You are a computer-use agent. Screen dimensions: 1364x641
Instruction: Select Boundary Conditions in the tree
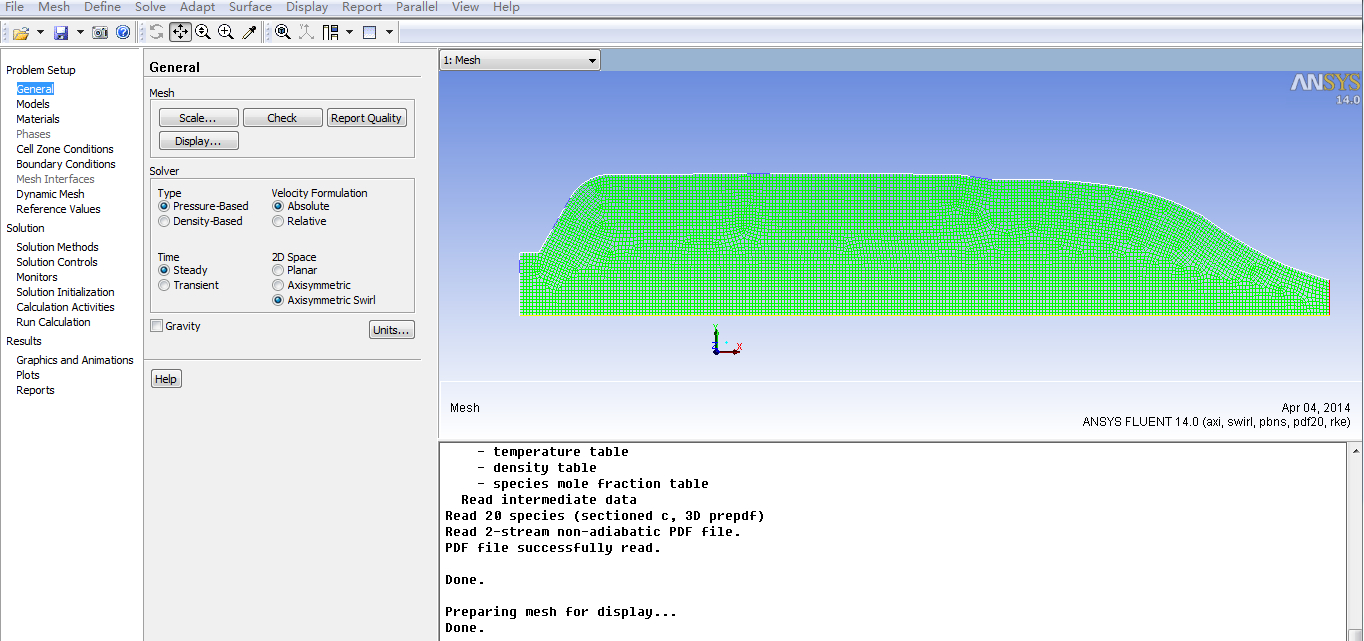coord(66,164)
